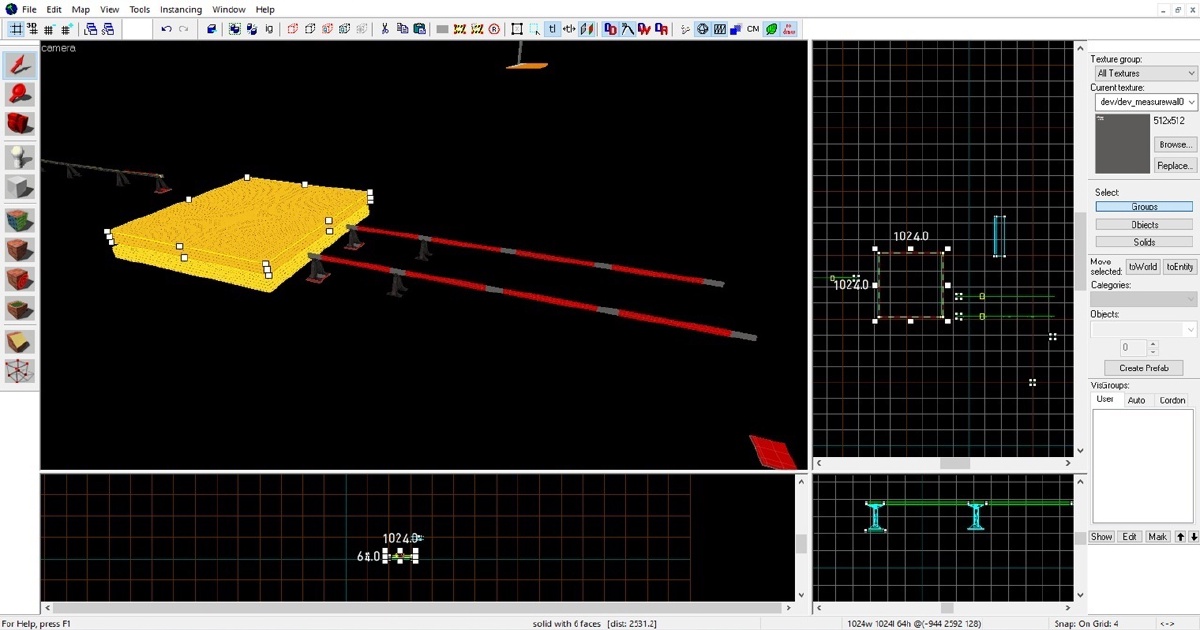The width and height of the screenshot is (1200, 630).
Task: Open the Toggle Texture Application tool
Action: [20, 220]
